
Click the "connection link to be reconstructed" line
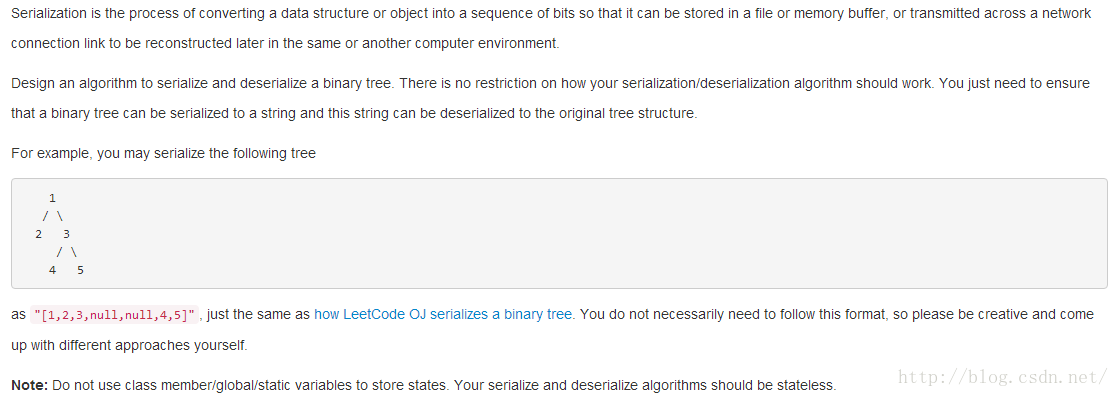(x=285, y=44)
